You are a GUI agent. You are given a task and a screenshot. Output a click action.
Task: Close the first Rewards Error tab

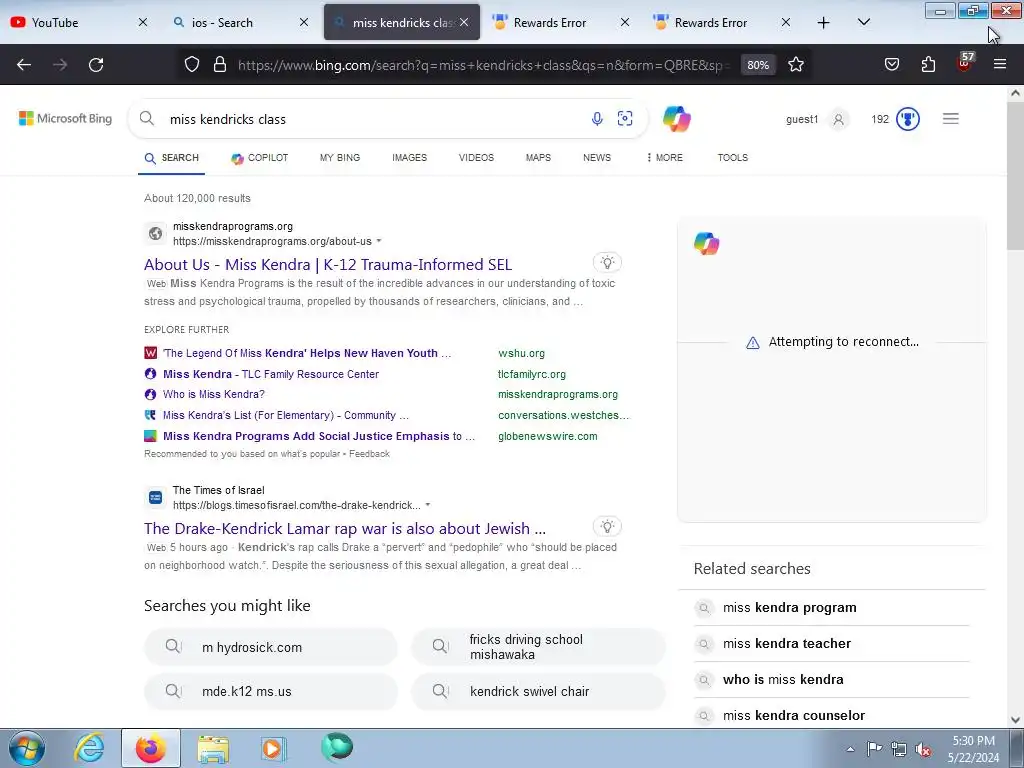coord(625,23)
